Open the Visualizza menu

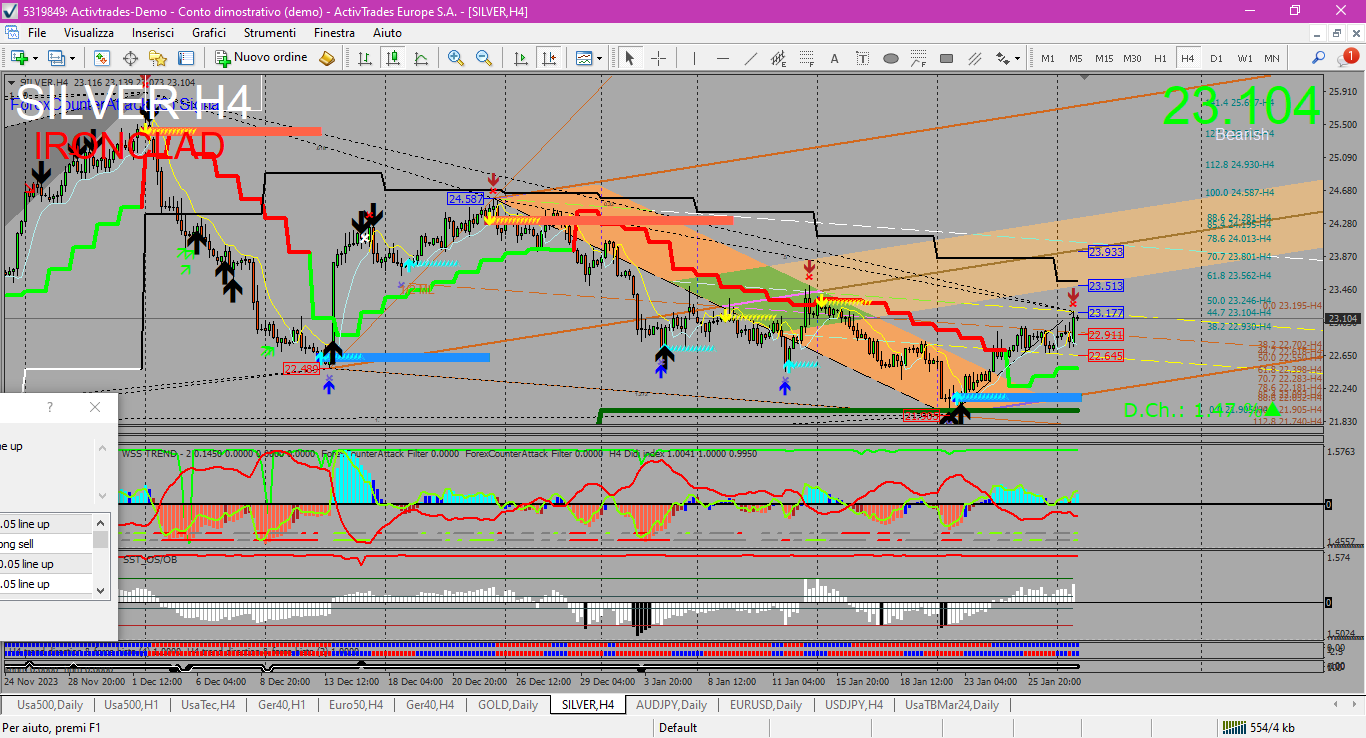click(x=89, y=33)
